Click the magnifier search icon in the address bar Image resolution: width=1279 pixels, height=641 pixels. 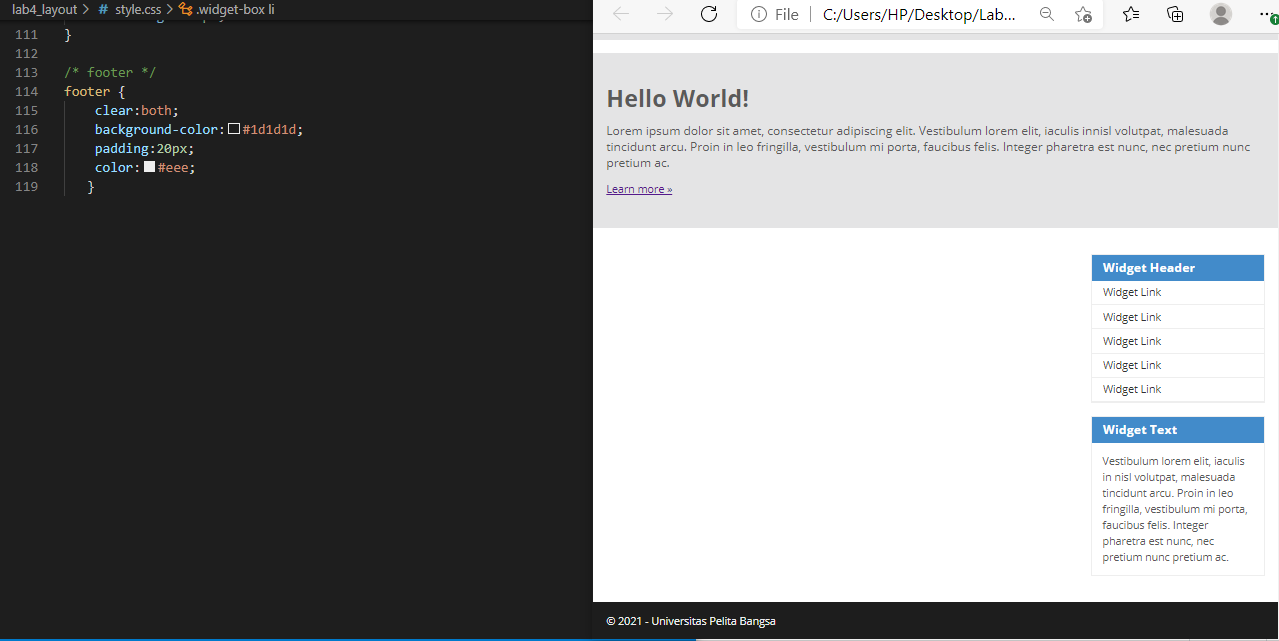coord(1046,15)
